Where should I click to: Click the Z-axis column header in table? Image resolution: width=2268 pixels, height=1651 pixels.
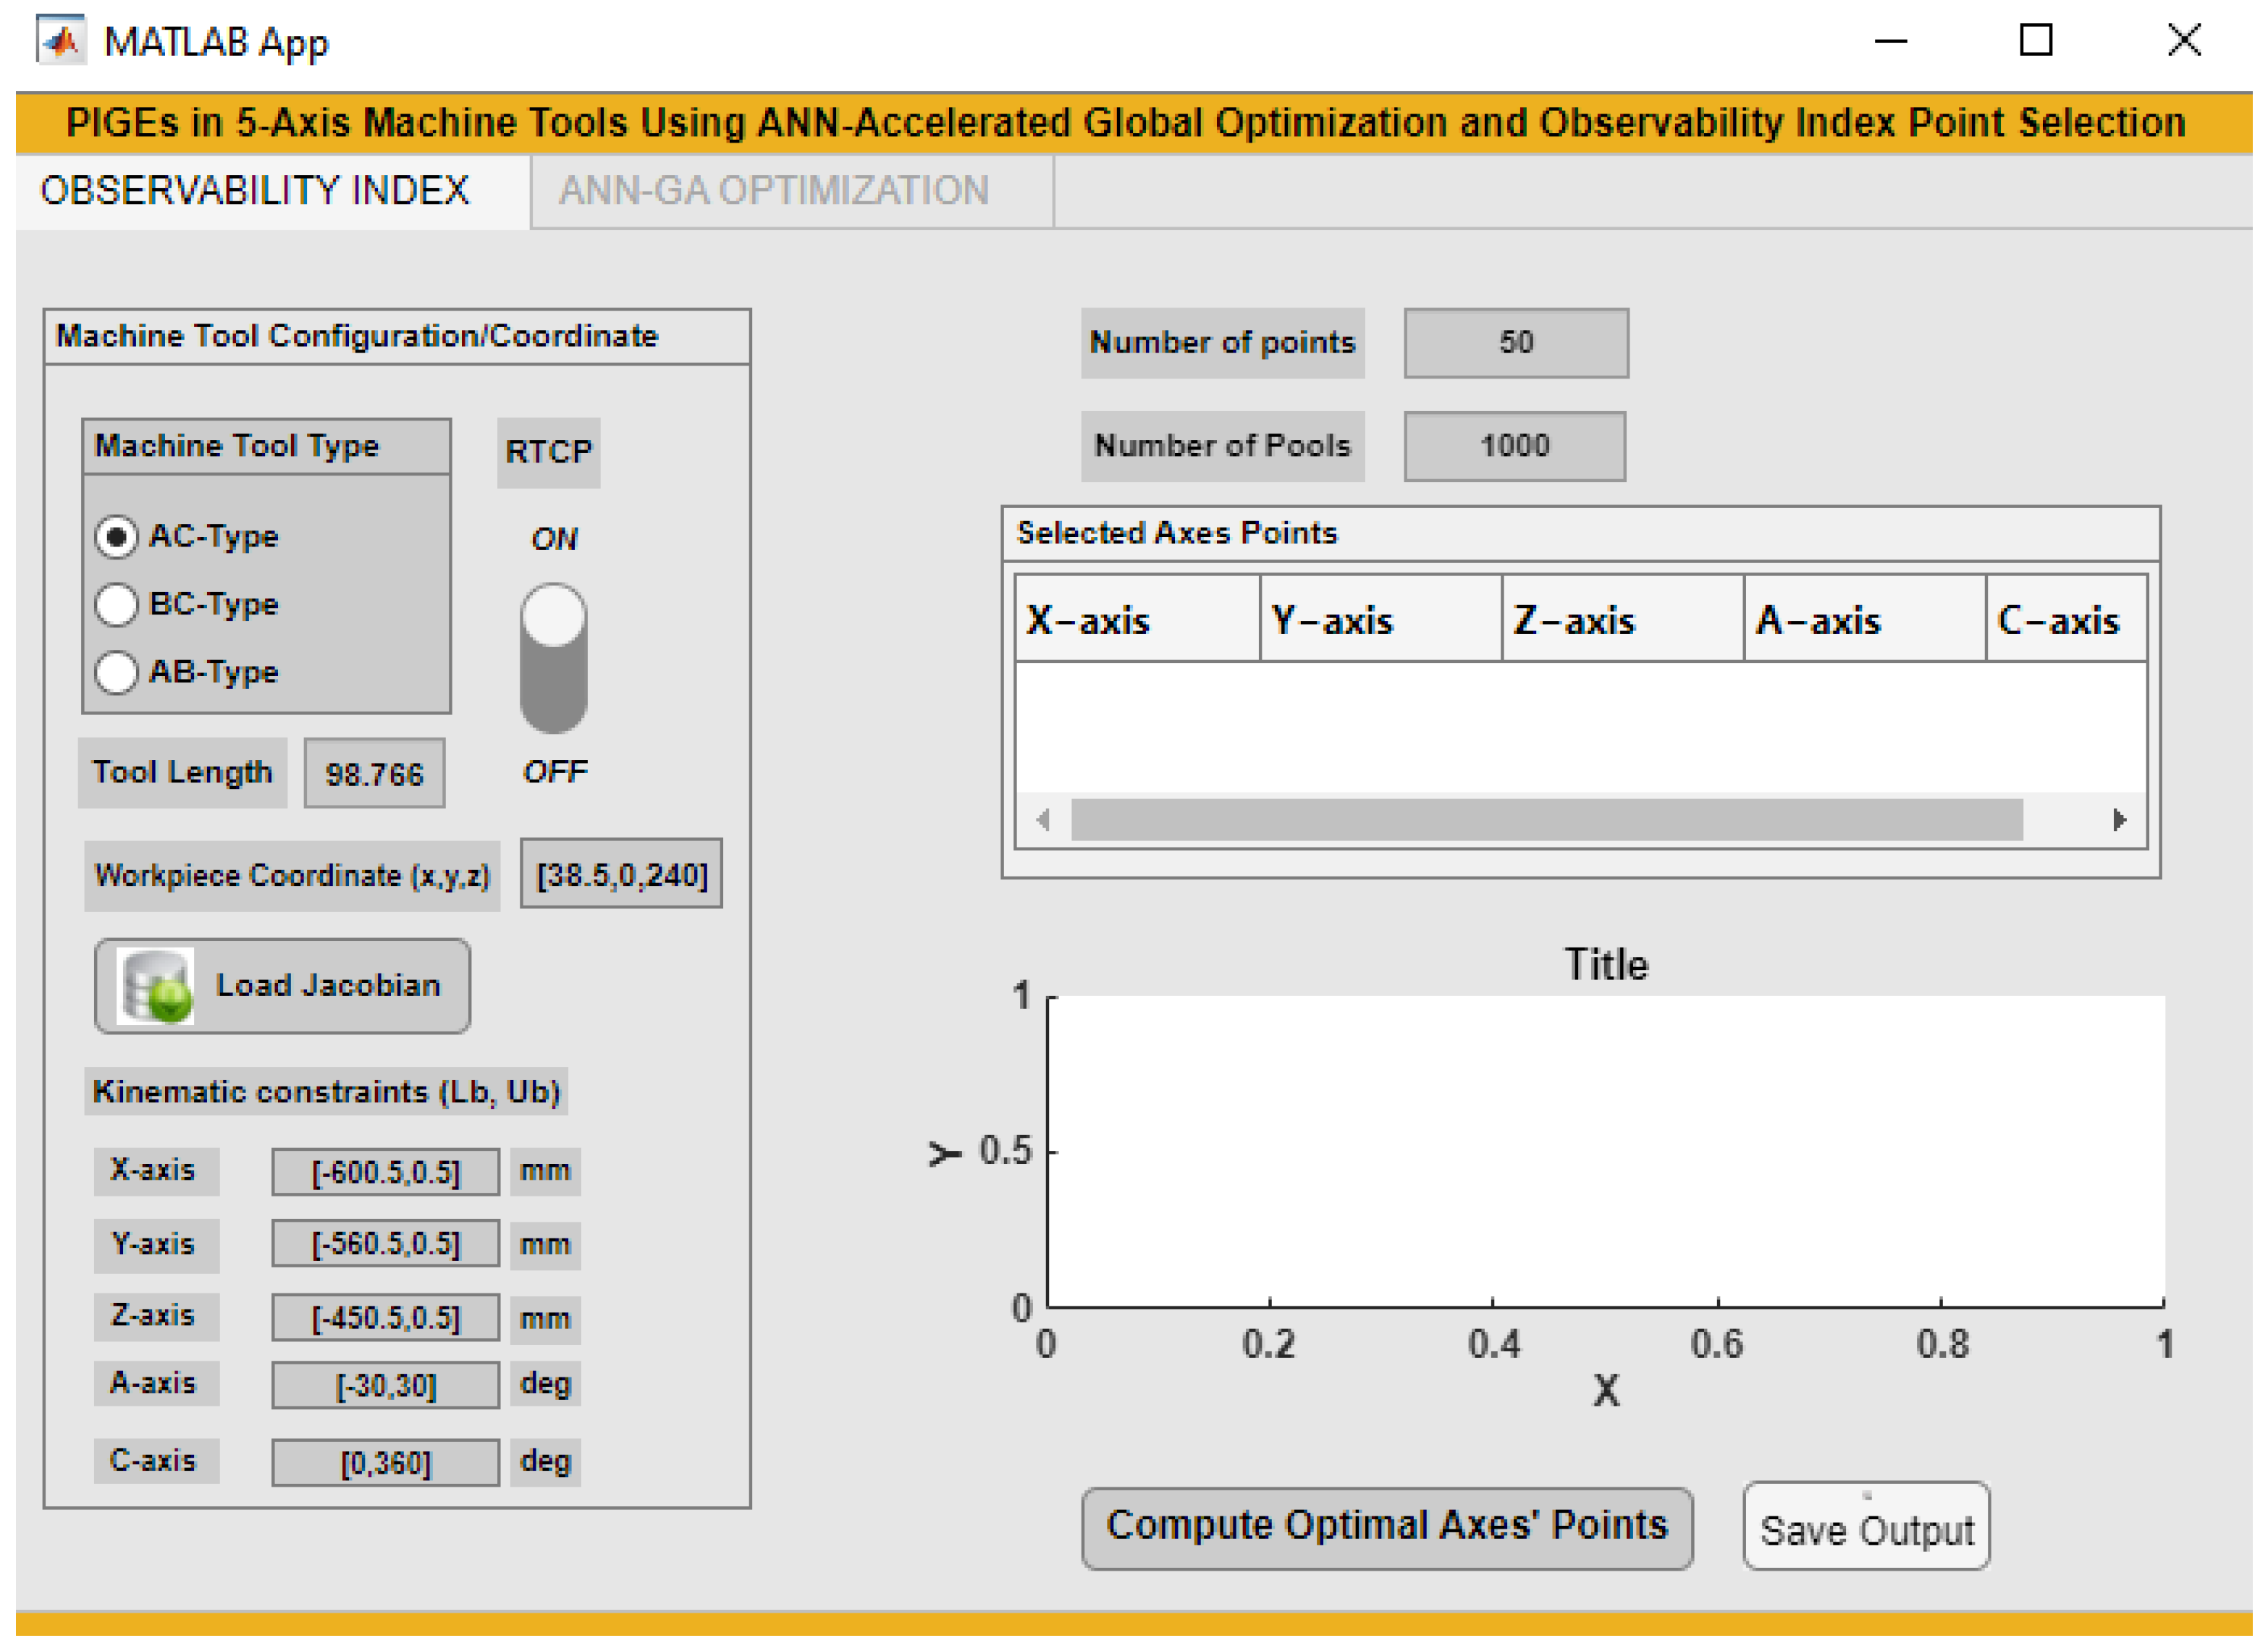click(x=1623, y=620)
